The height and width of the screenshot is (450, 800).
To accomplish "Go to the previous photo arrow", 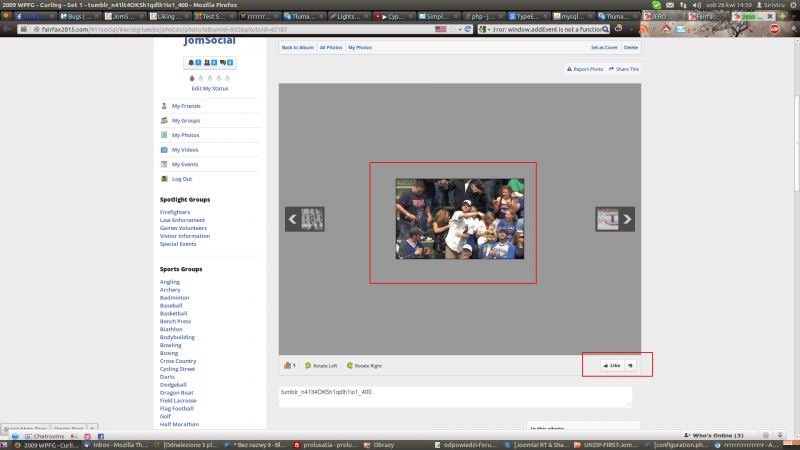I will coord(292,219).
